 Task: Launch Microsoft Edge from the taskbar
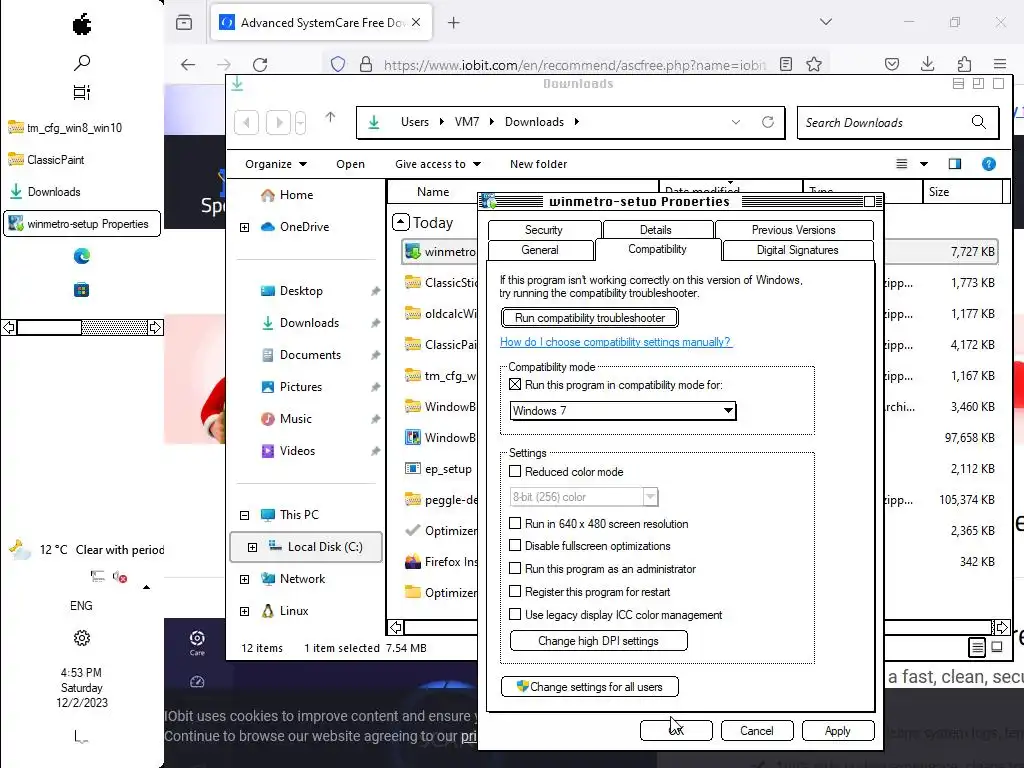[x=82, y=256]
